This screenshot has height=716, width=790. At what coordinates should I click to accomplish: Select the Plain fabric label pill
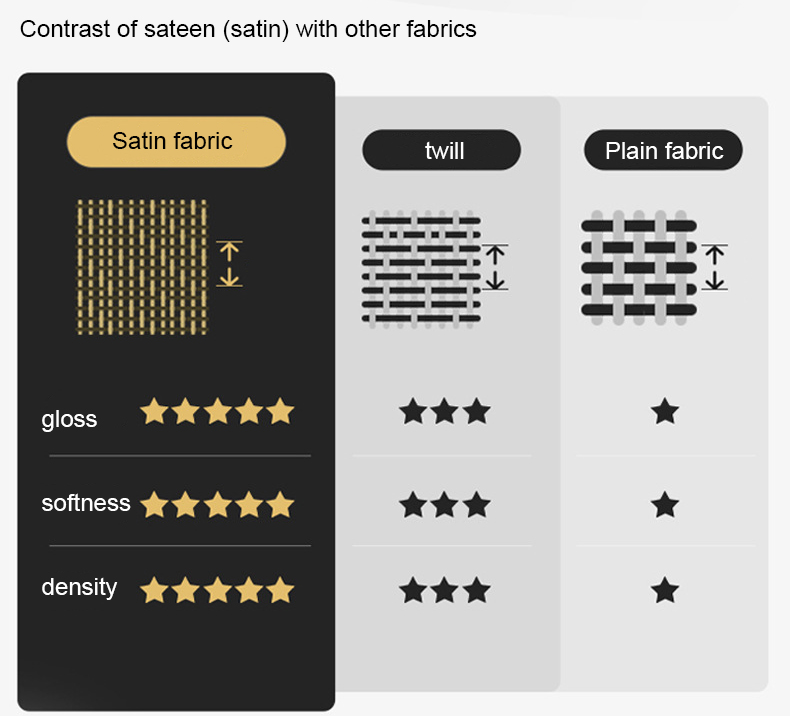pos(664,150)
